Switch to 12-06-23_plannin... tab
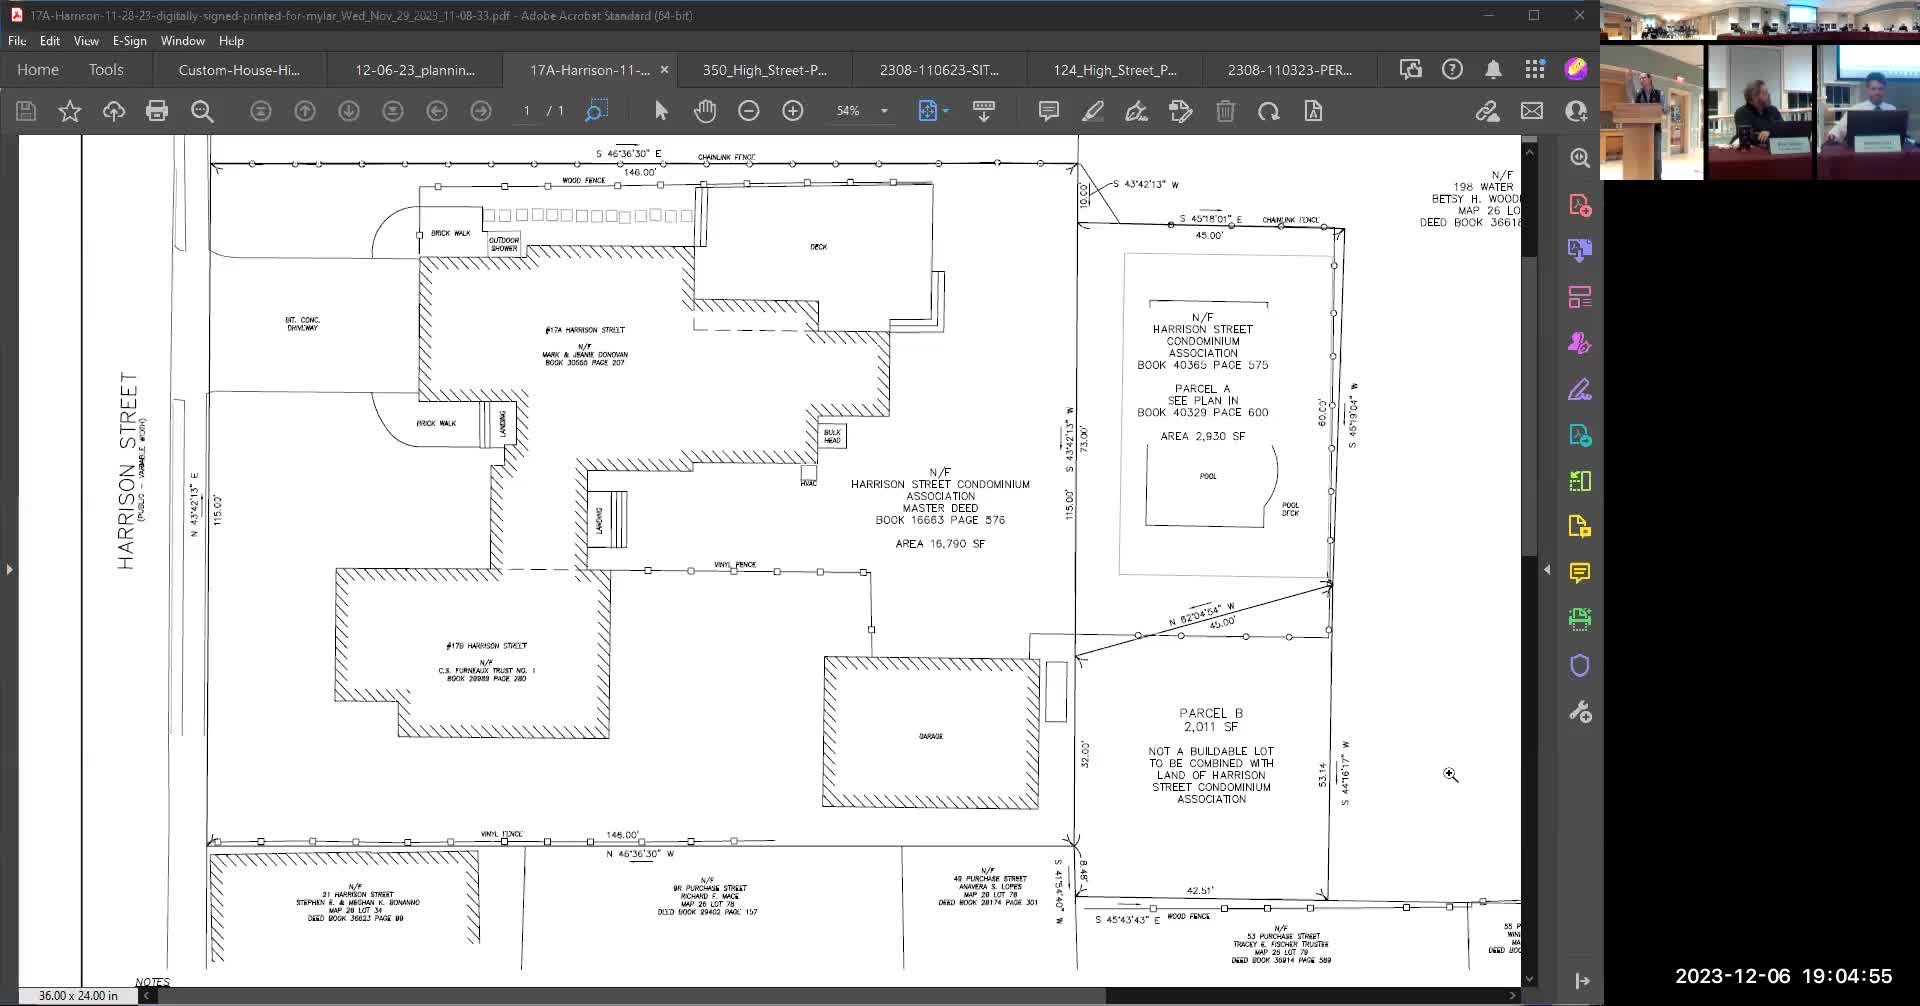Screen dimensions: 1920x1006 coord(415,70)
